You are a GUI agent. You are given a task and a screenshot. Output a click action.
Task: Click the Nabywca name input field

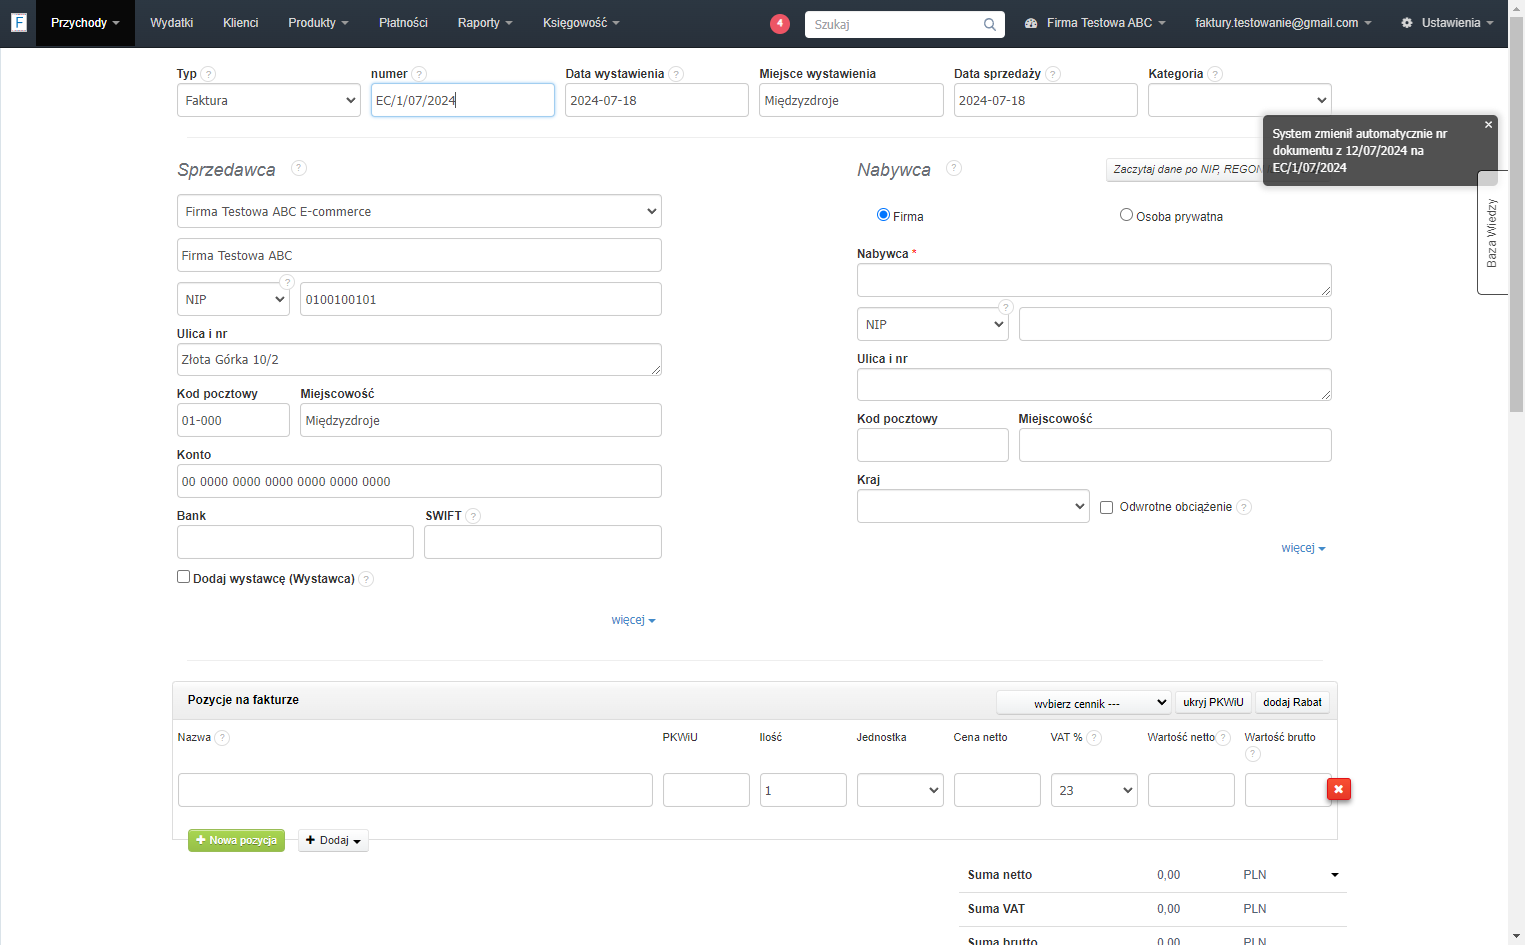[1094, 280]
